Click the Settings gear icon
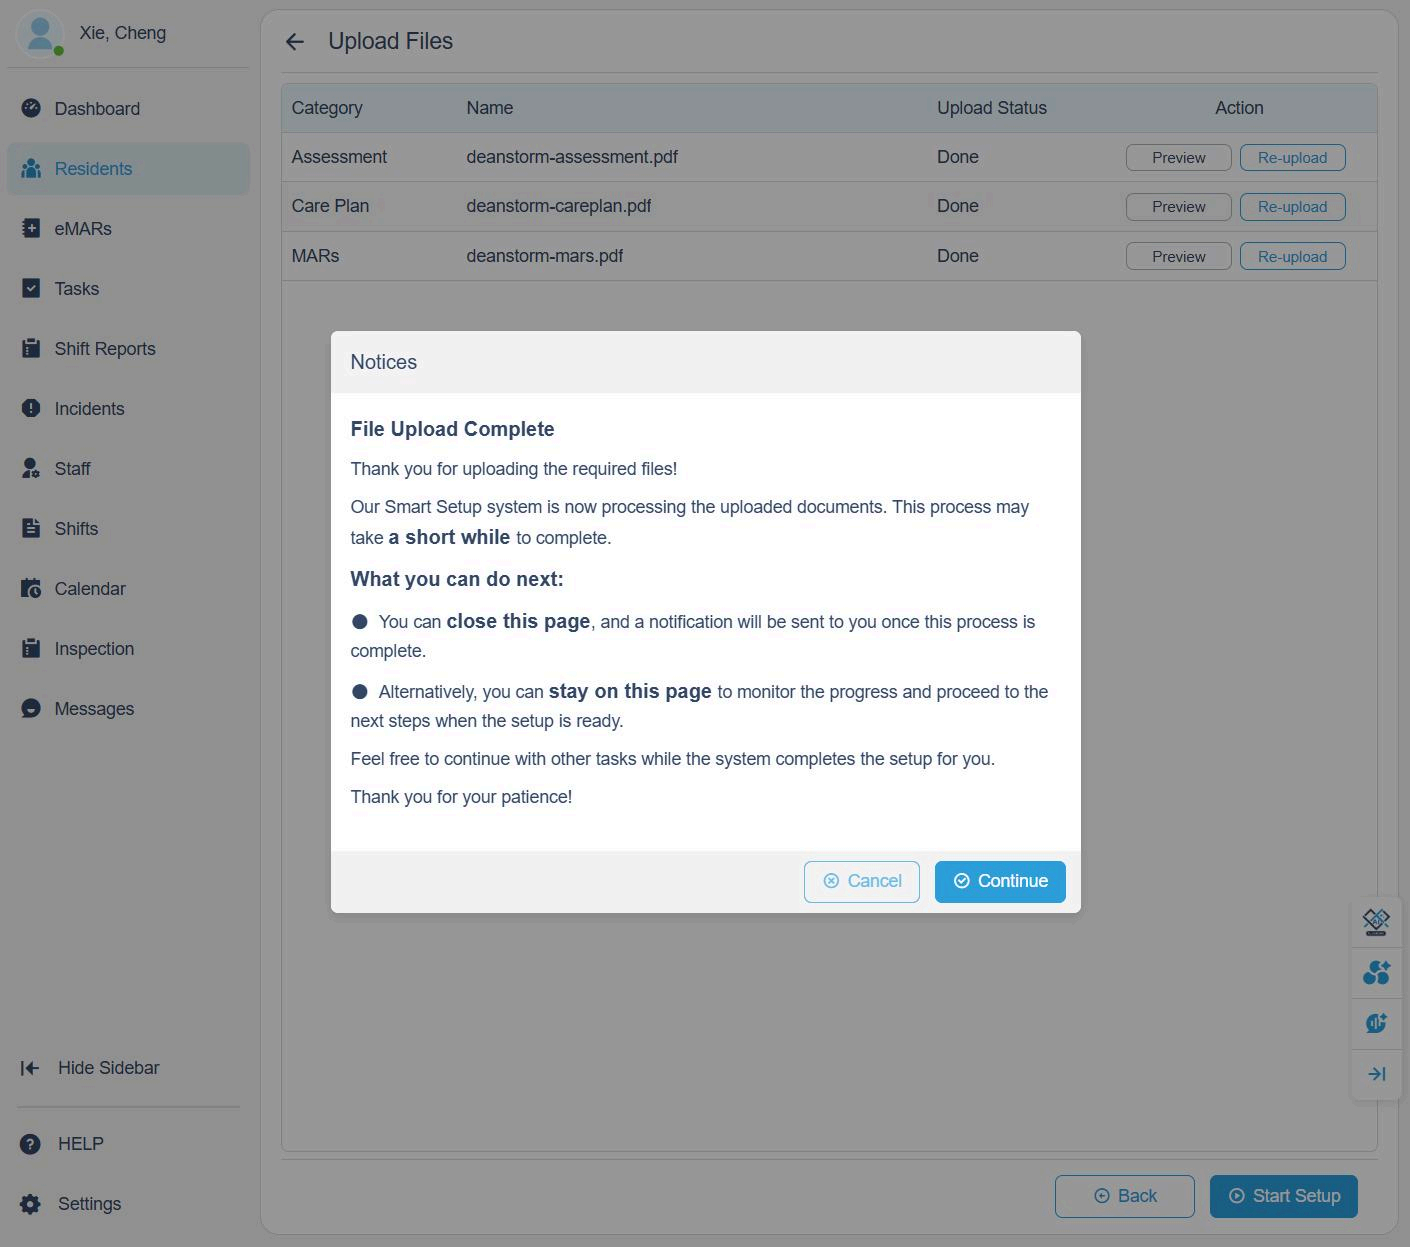1410x1247 pixels. (x=31, y=1204)
